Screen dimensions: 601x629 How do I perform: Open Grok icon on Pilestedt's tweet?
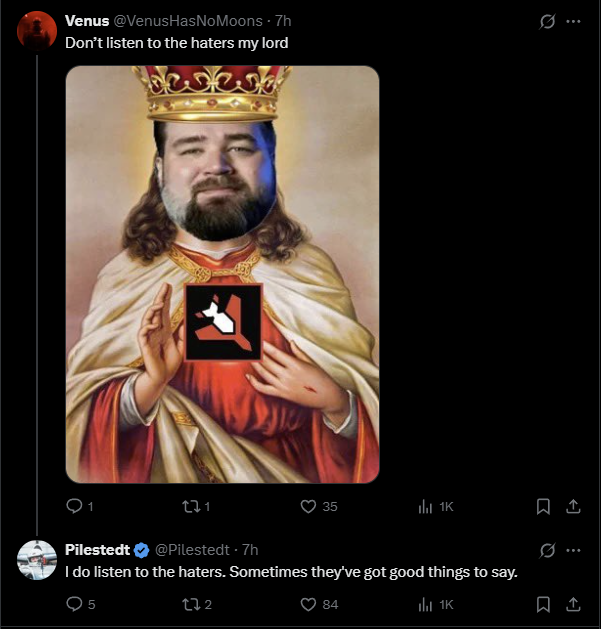coord(547,550)
